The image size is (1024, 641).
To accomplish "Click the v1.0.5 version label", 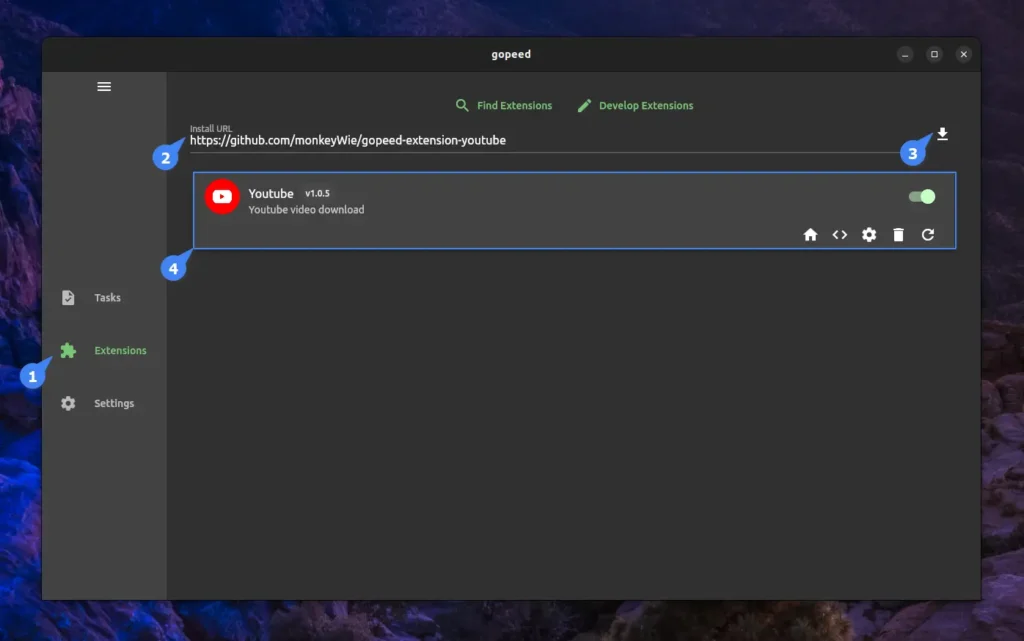I will (x=317, y=193).
